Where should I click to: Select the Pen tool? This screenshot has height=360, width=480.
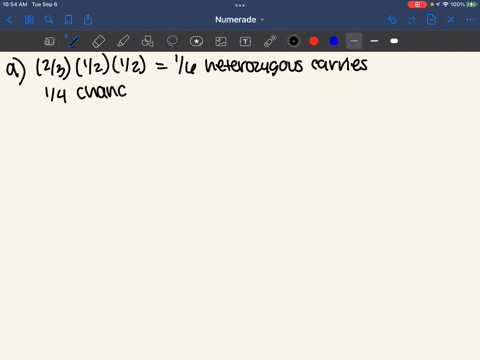(x=74, y=41)
